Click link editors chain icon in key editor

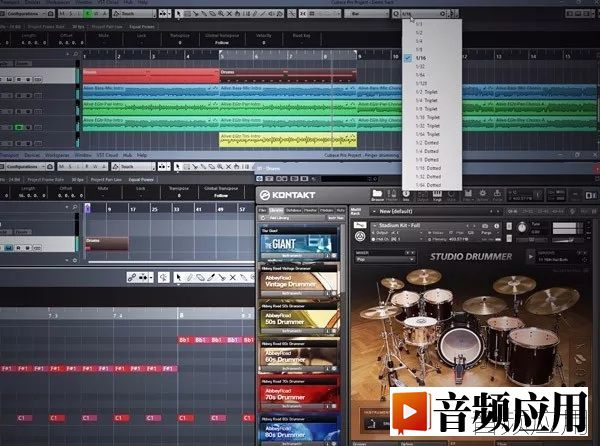click(132, 277)
